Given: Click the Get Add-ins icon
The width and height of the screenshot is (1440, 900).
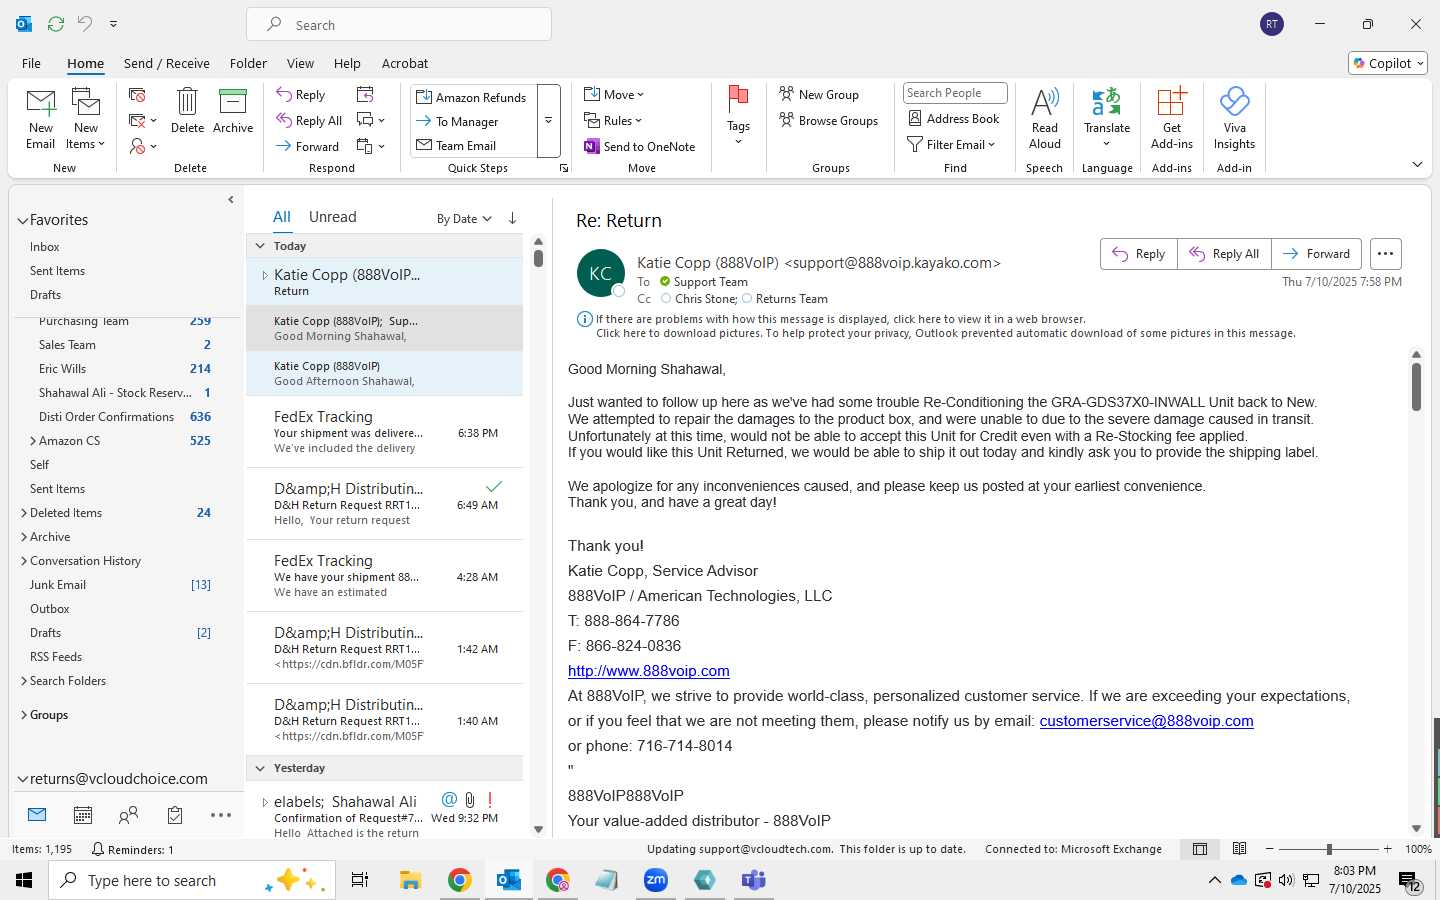Looking at the screenshot, I should coord(1172,103).
